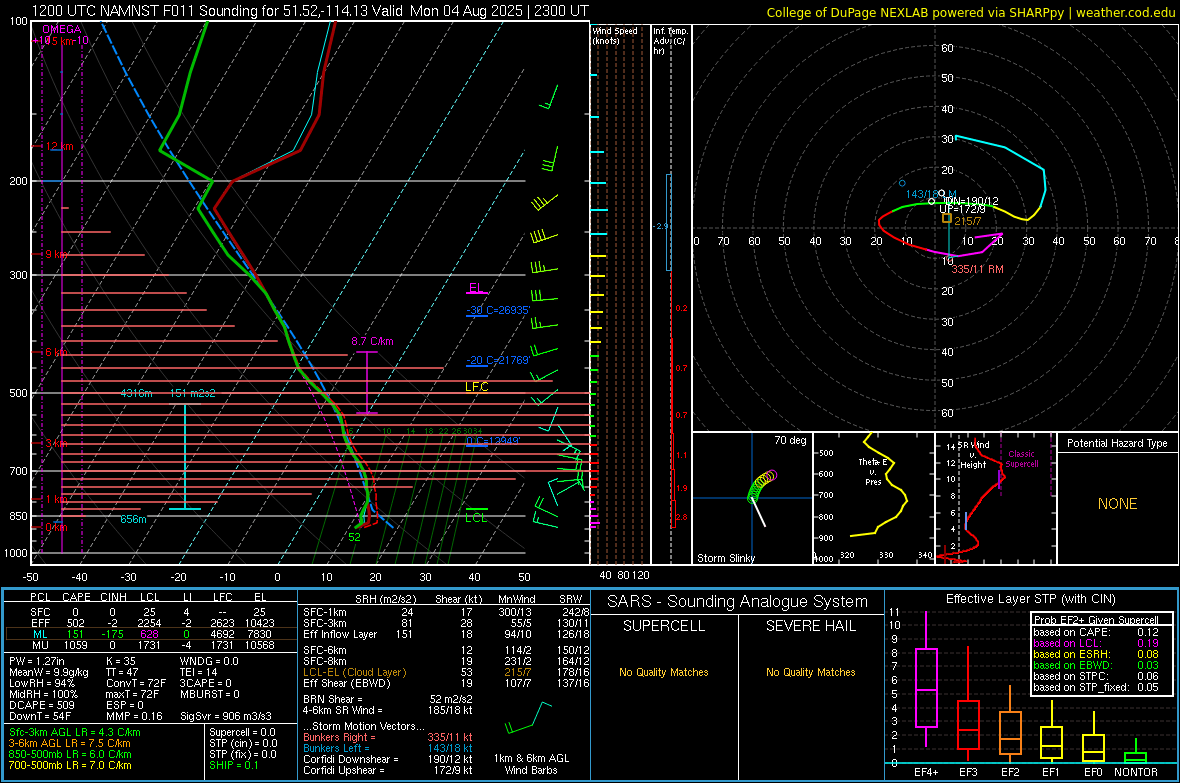Screen dimensions: 1180x783
Task: Click the magenta EL level label
Action: pos(476,288)
